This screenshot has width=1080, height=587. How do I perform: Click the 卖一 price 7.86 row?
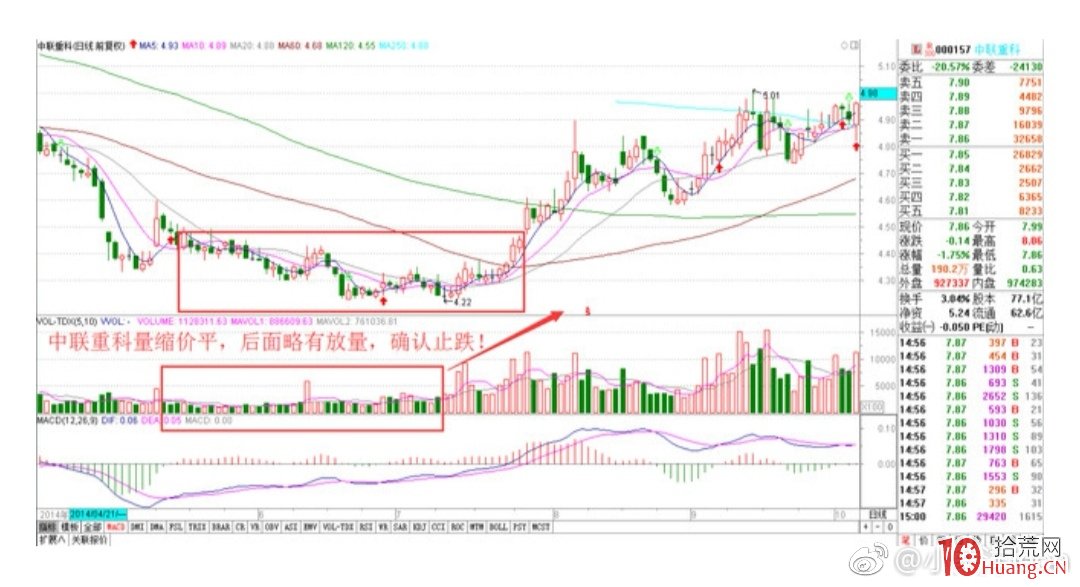[970, 139]
